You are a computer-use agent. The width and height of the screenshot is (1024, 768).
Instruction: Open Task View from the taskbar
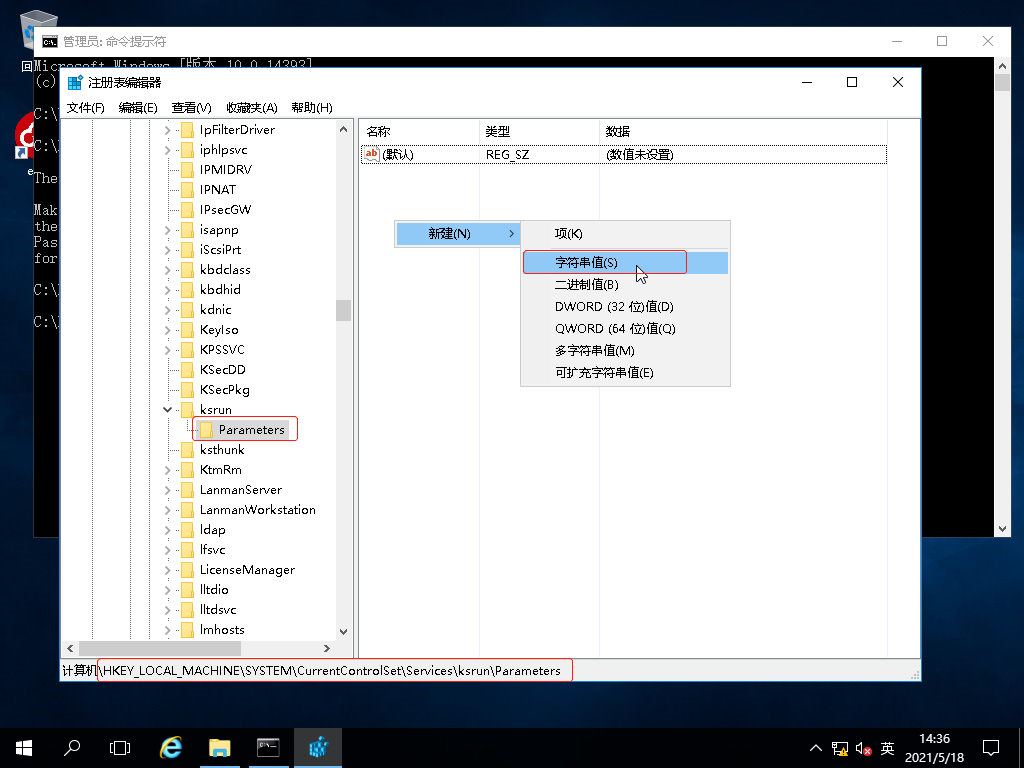tap(120, 747)
